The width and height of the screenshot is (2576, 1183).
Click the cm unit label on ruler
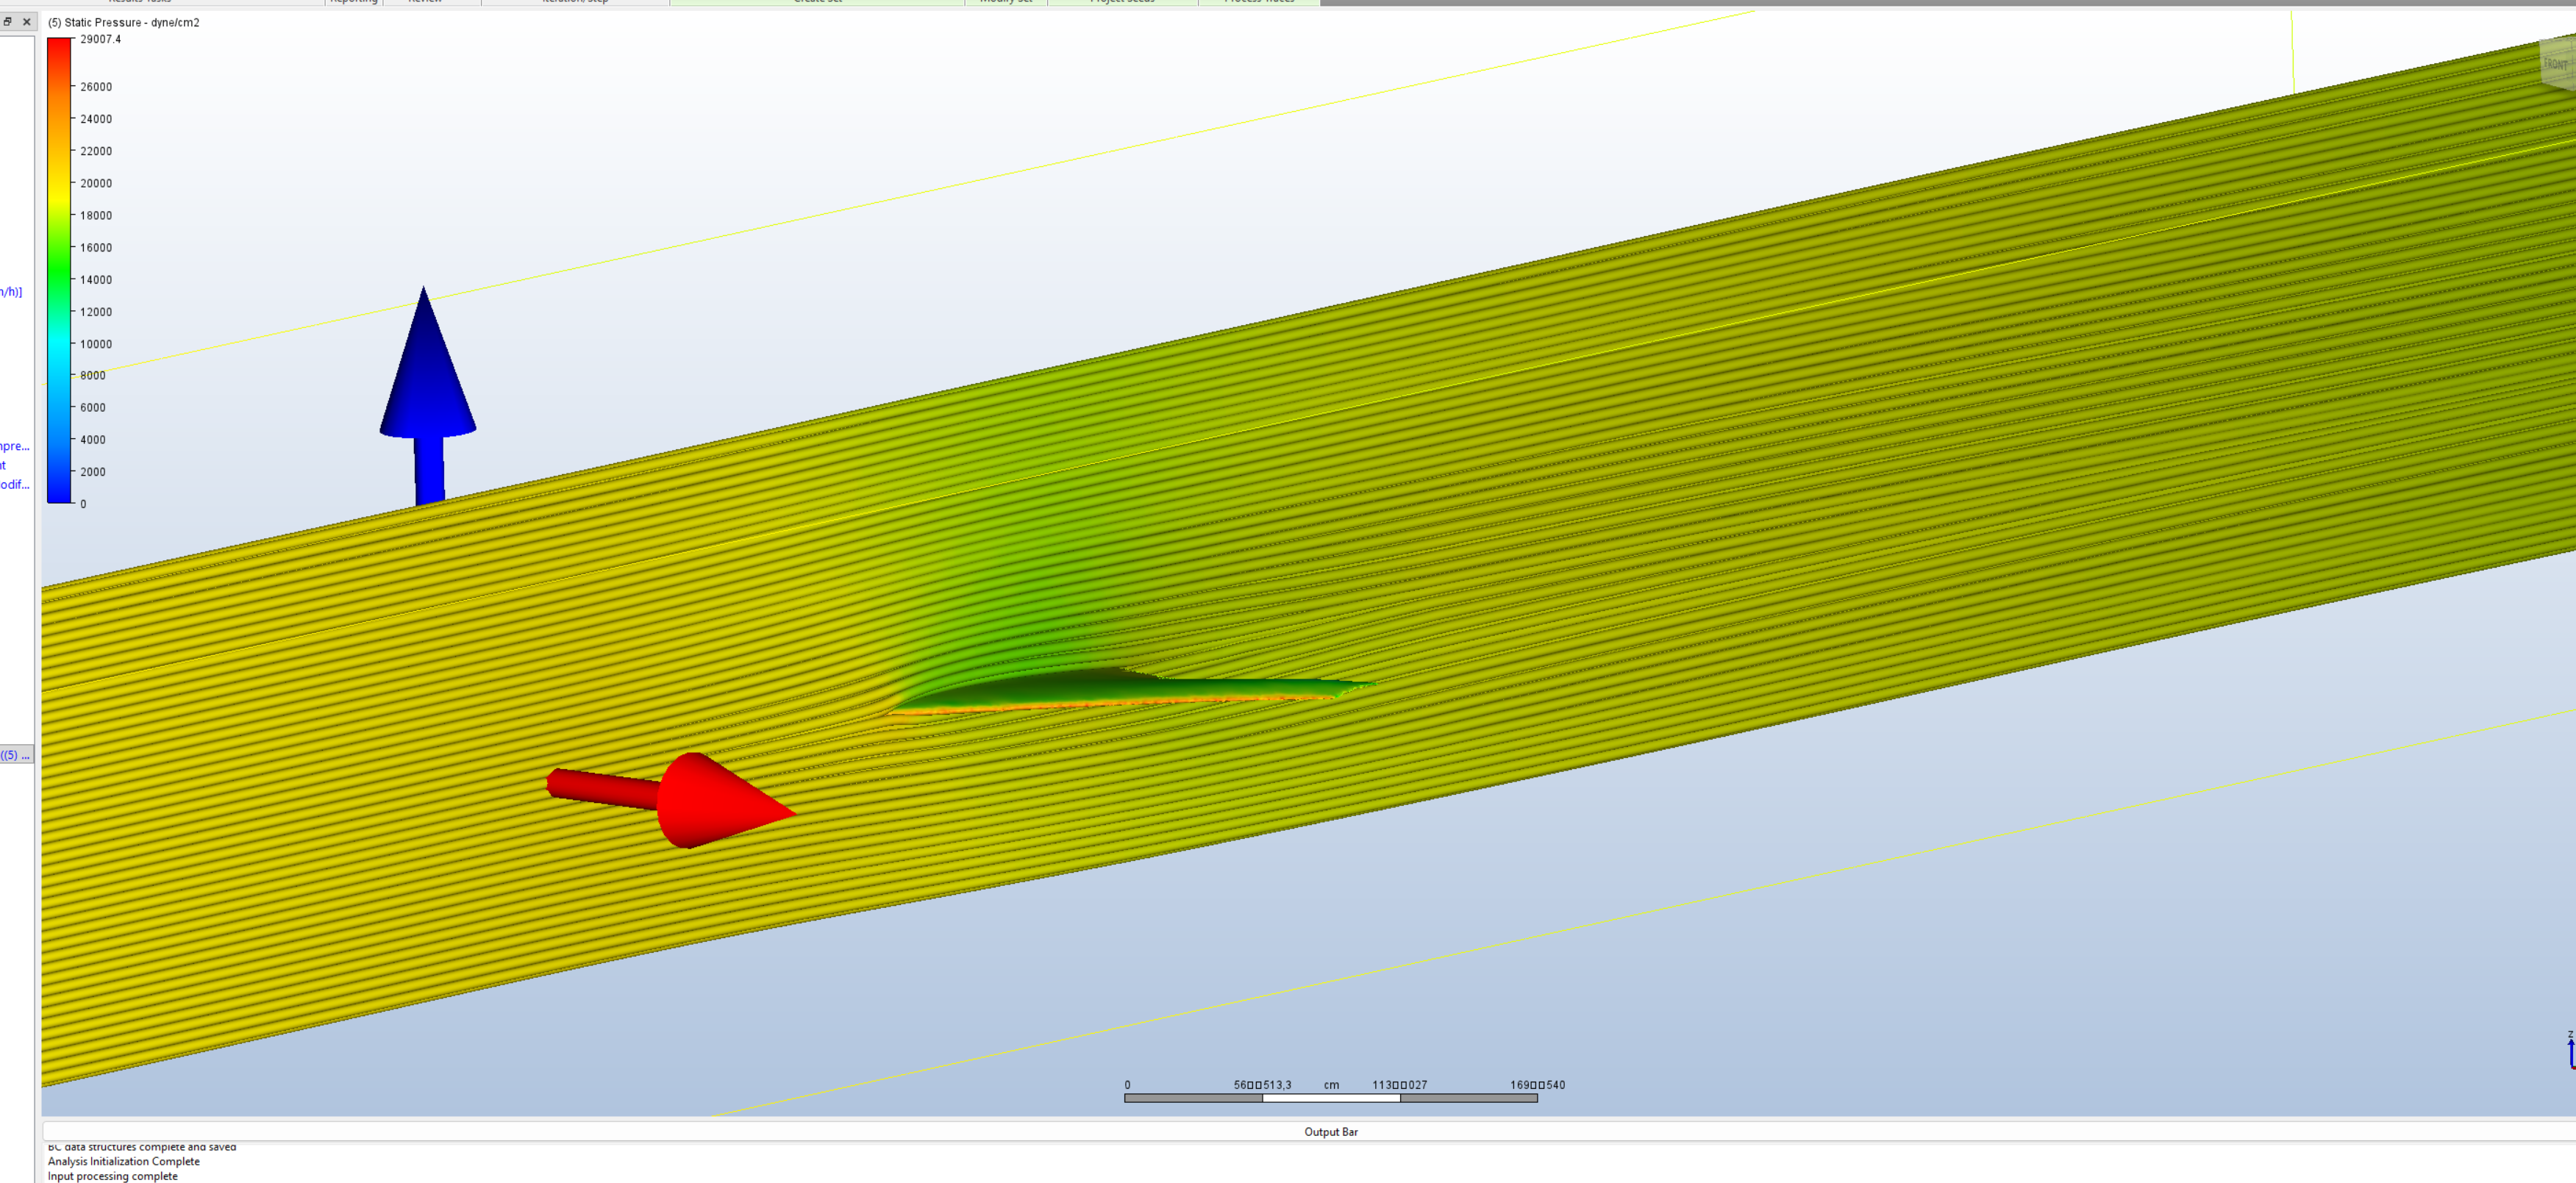point(1331,1085)
